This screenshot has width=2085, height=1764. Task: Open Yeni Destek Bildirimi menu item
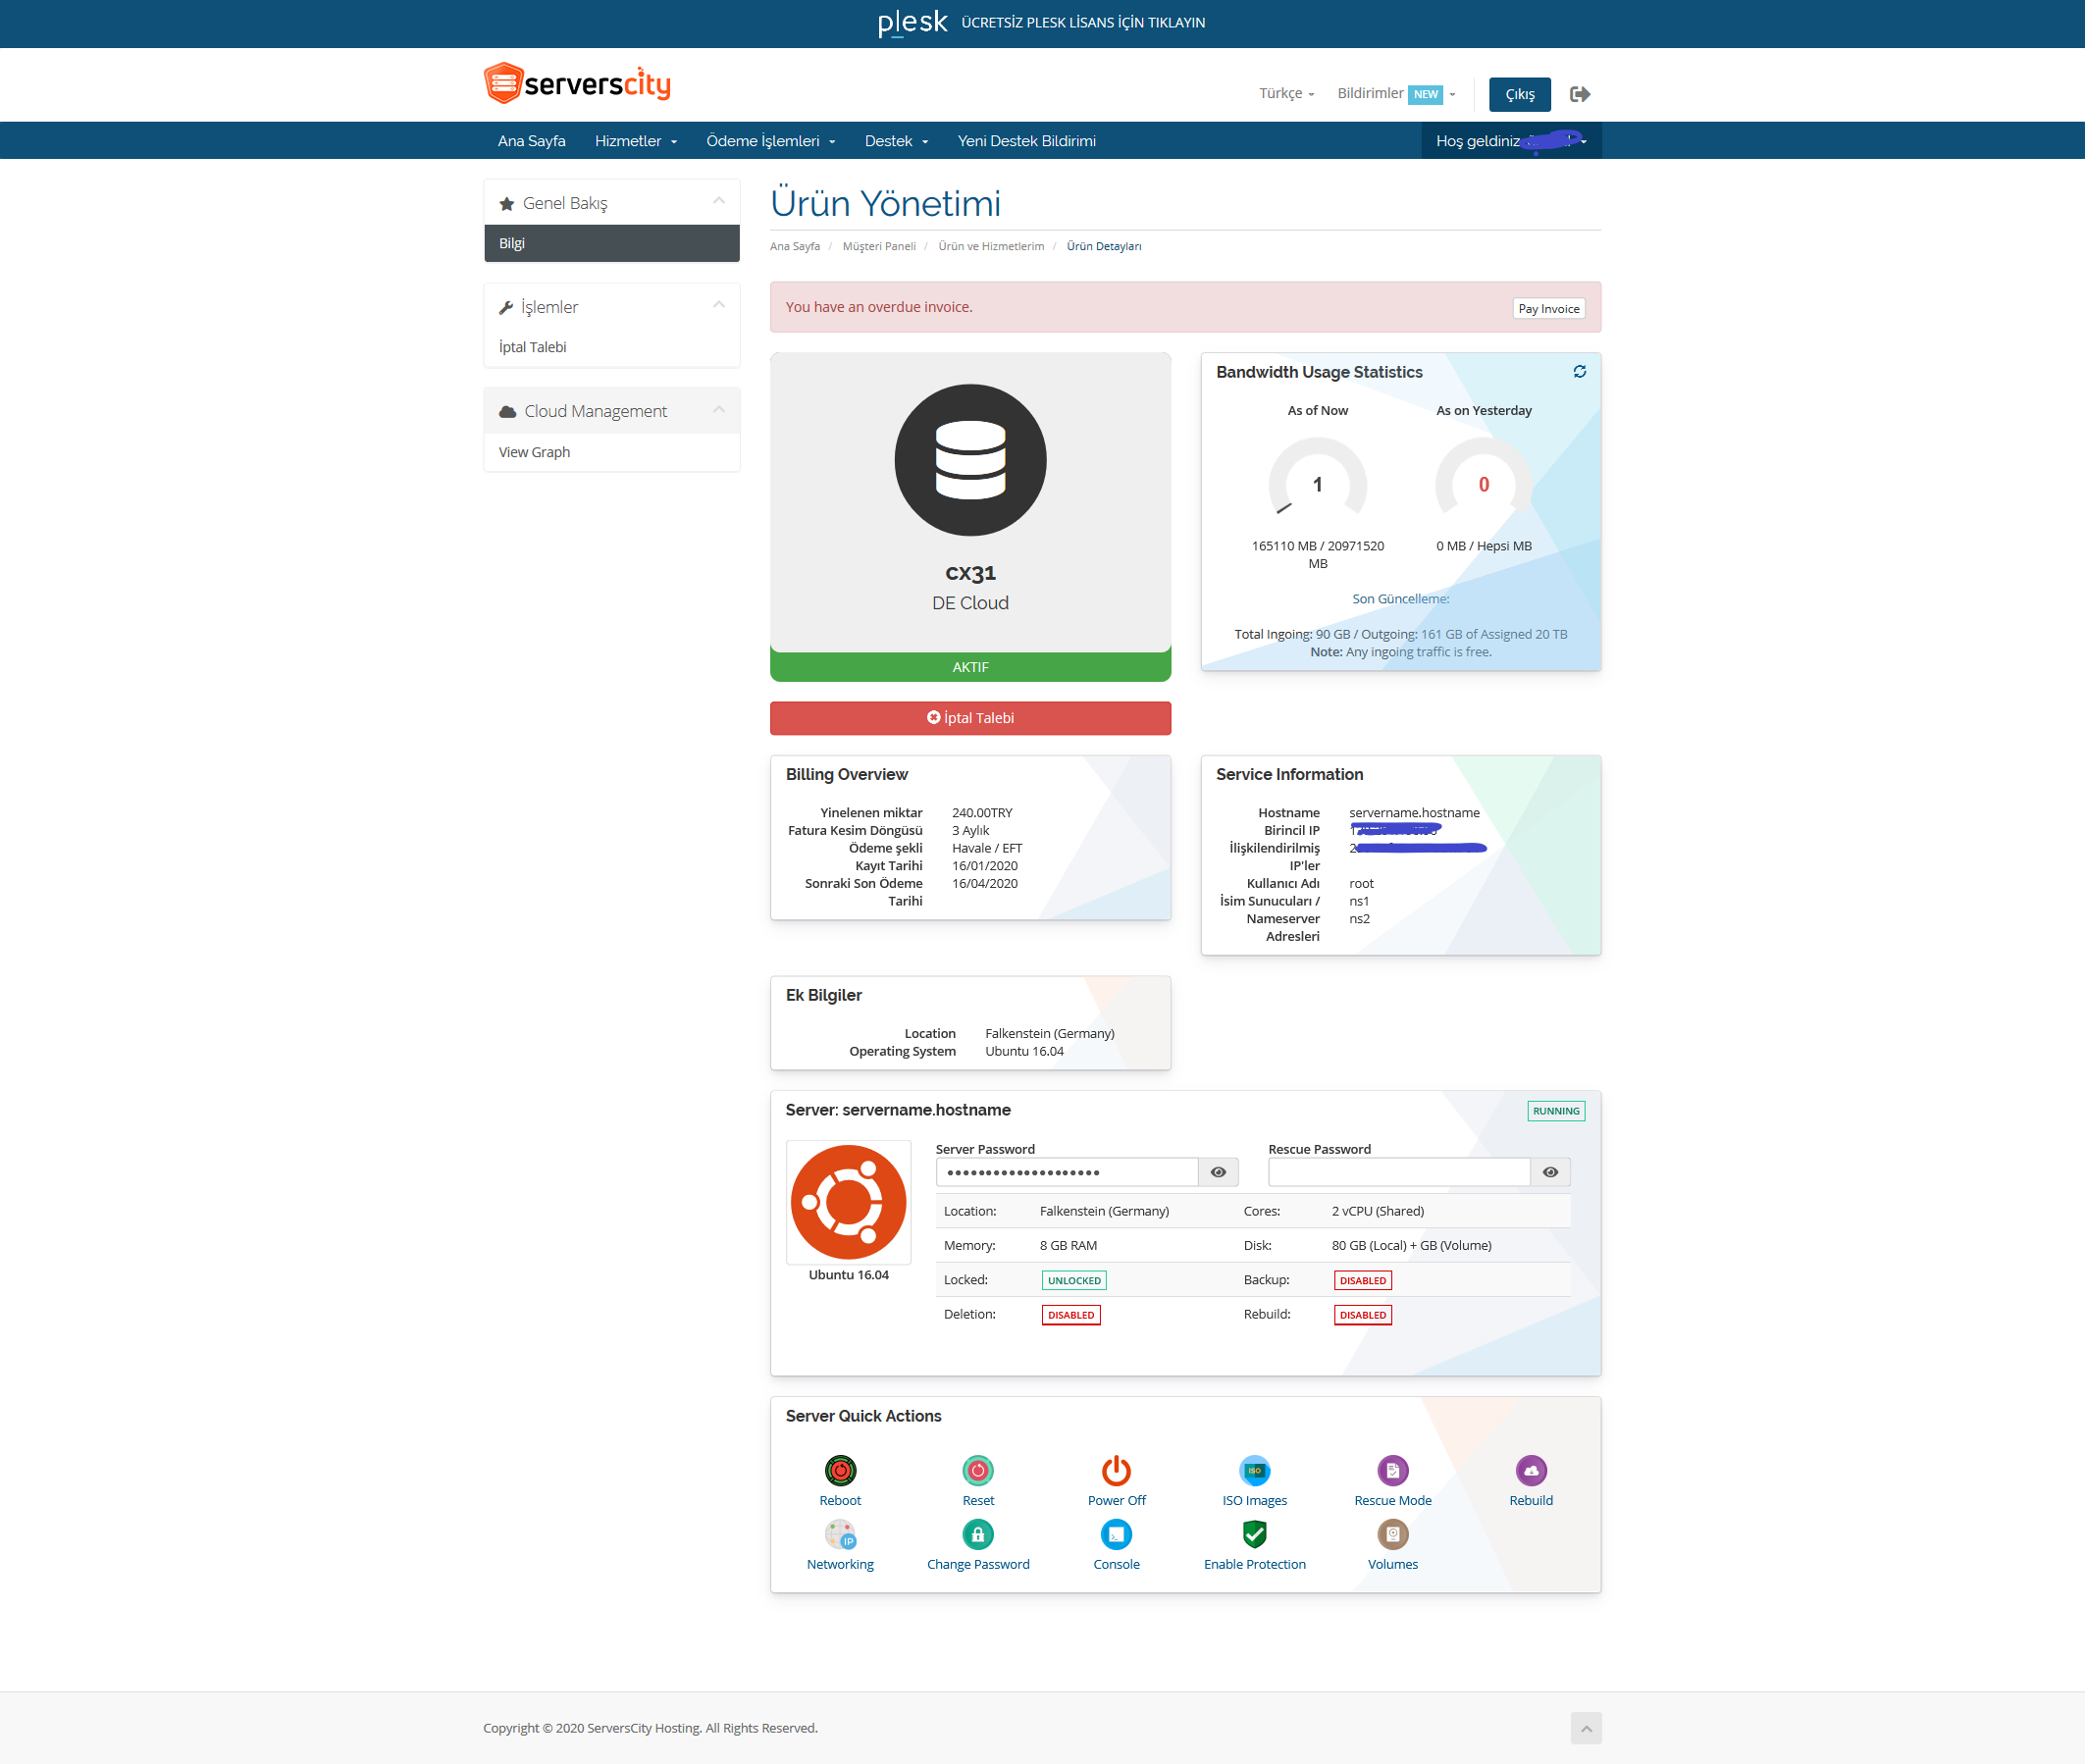click(1026, 141)
